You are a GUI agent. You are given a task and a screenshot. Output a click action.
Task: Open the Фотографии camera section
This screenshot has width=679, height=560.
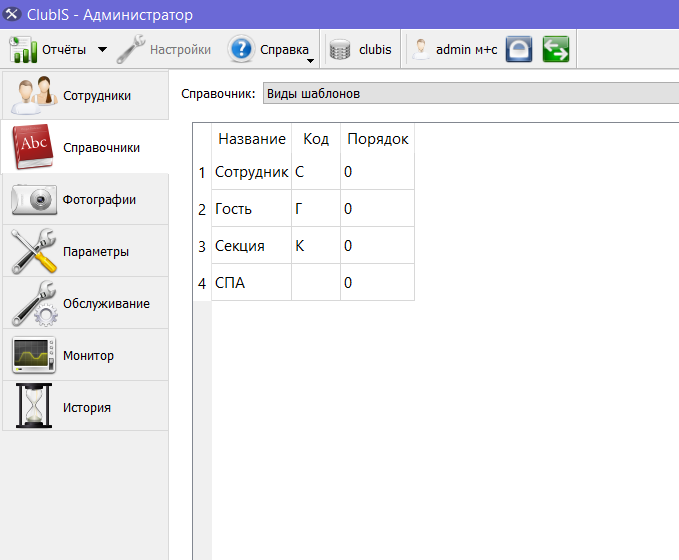(x=85, y=199)
